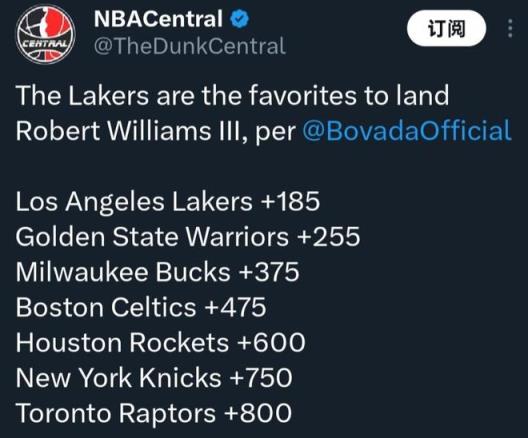Click the NBACentral display name
The width and height of the screenshot is (528, 438).
(158, 19)
